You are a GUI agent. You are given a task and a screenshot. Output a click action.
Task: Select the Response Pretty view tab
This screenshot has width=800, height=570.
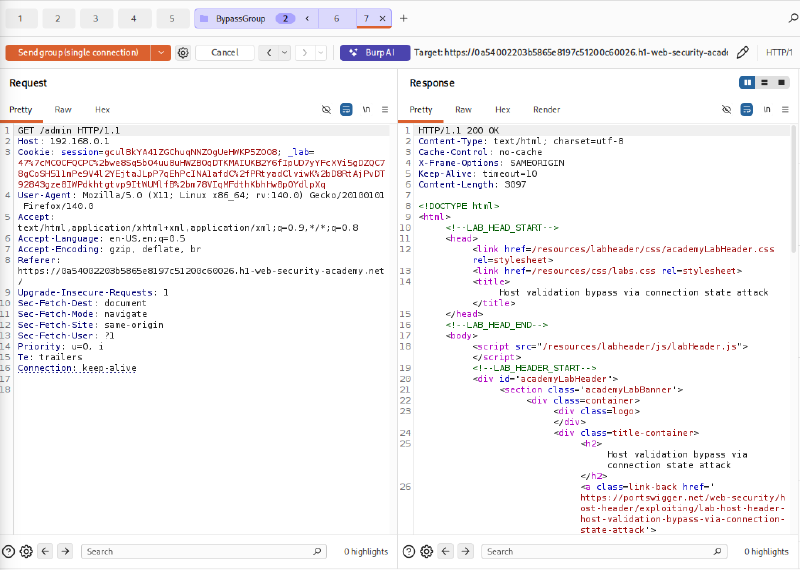point(421,110)
